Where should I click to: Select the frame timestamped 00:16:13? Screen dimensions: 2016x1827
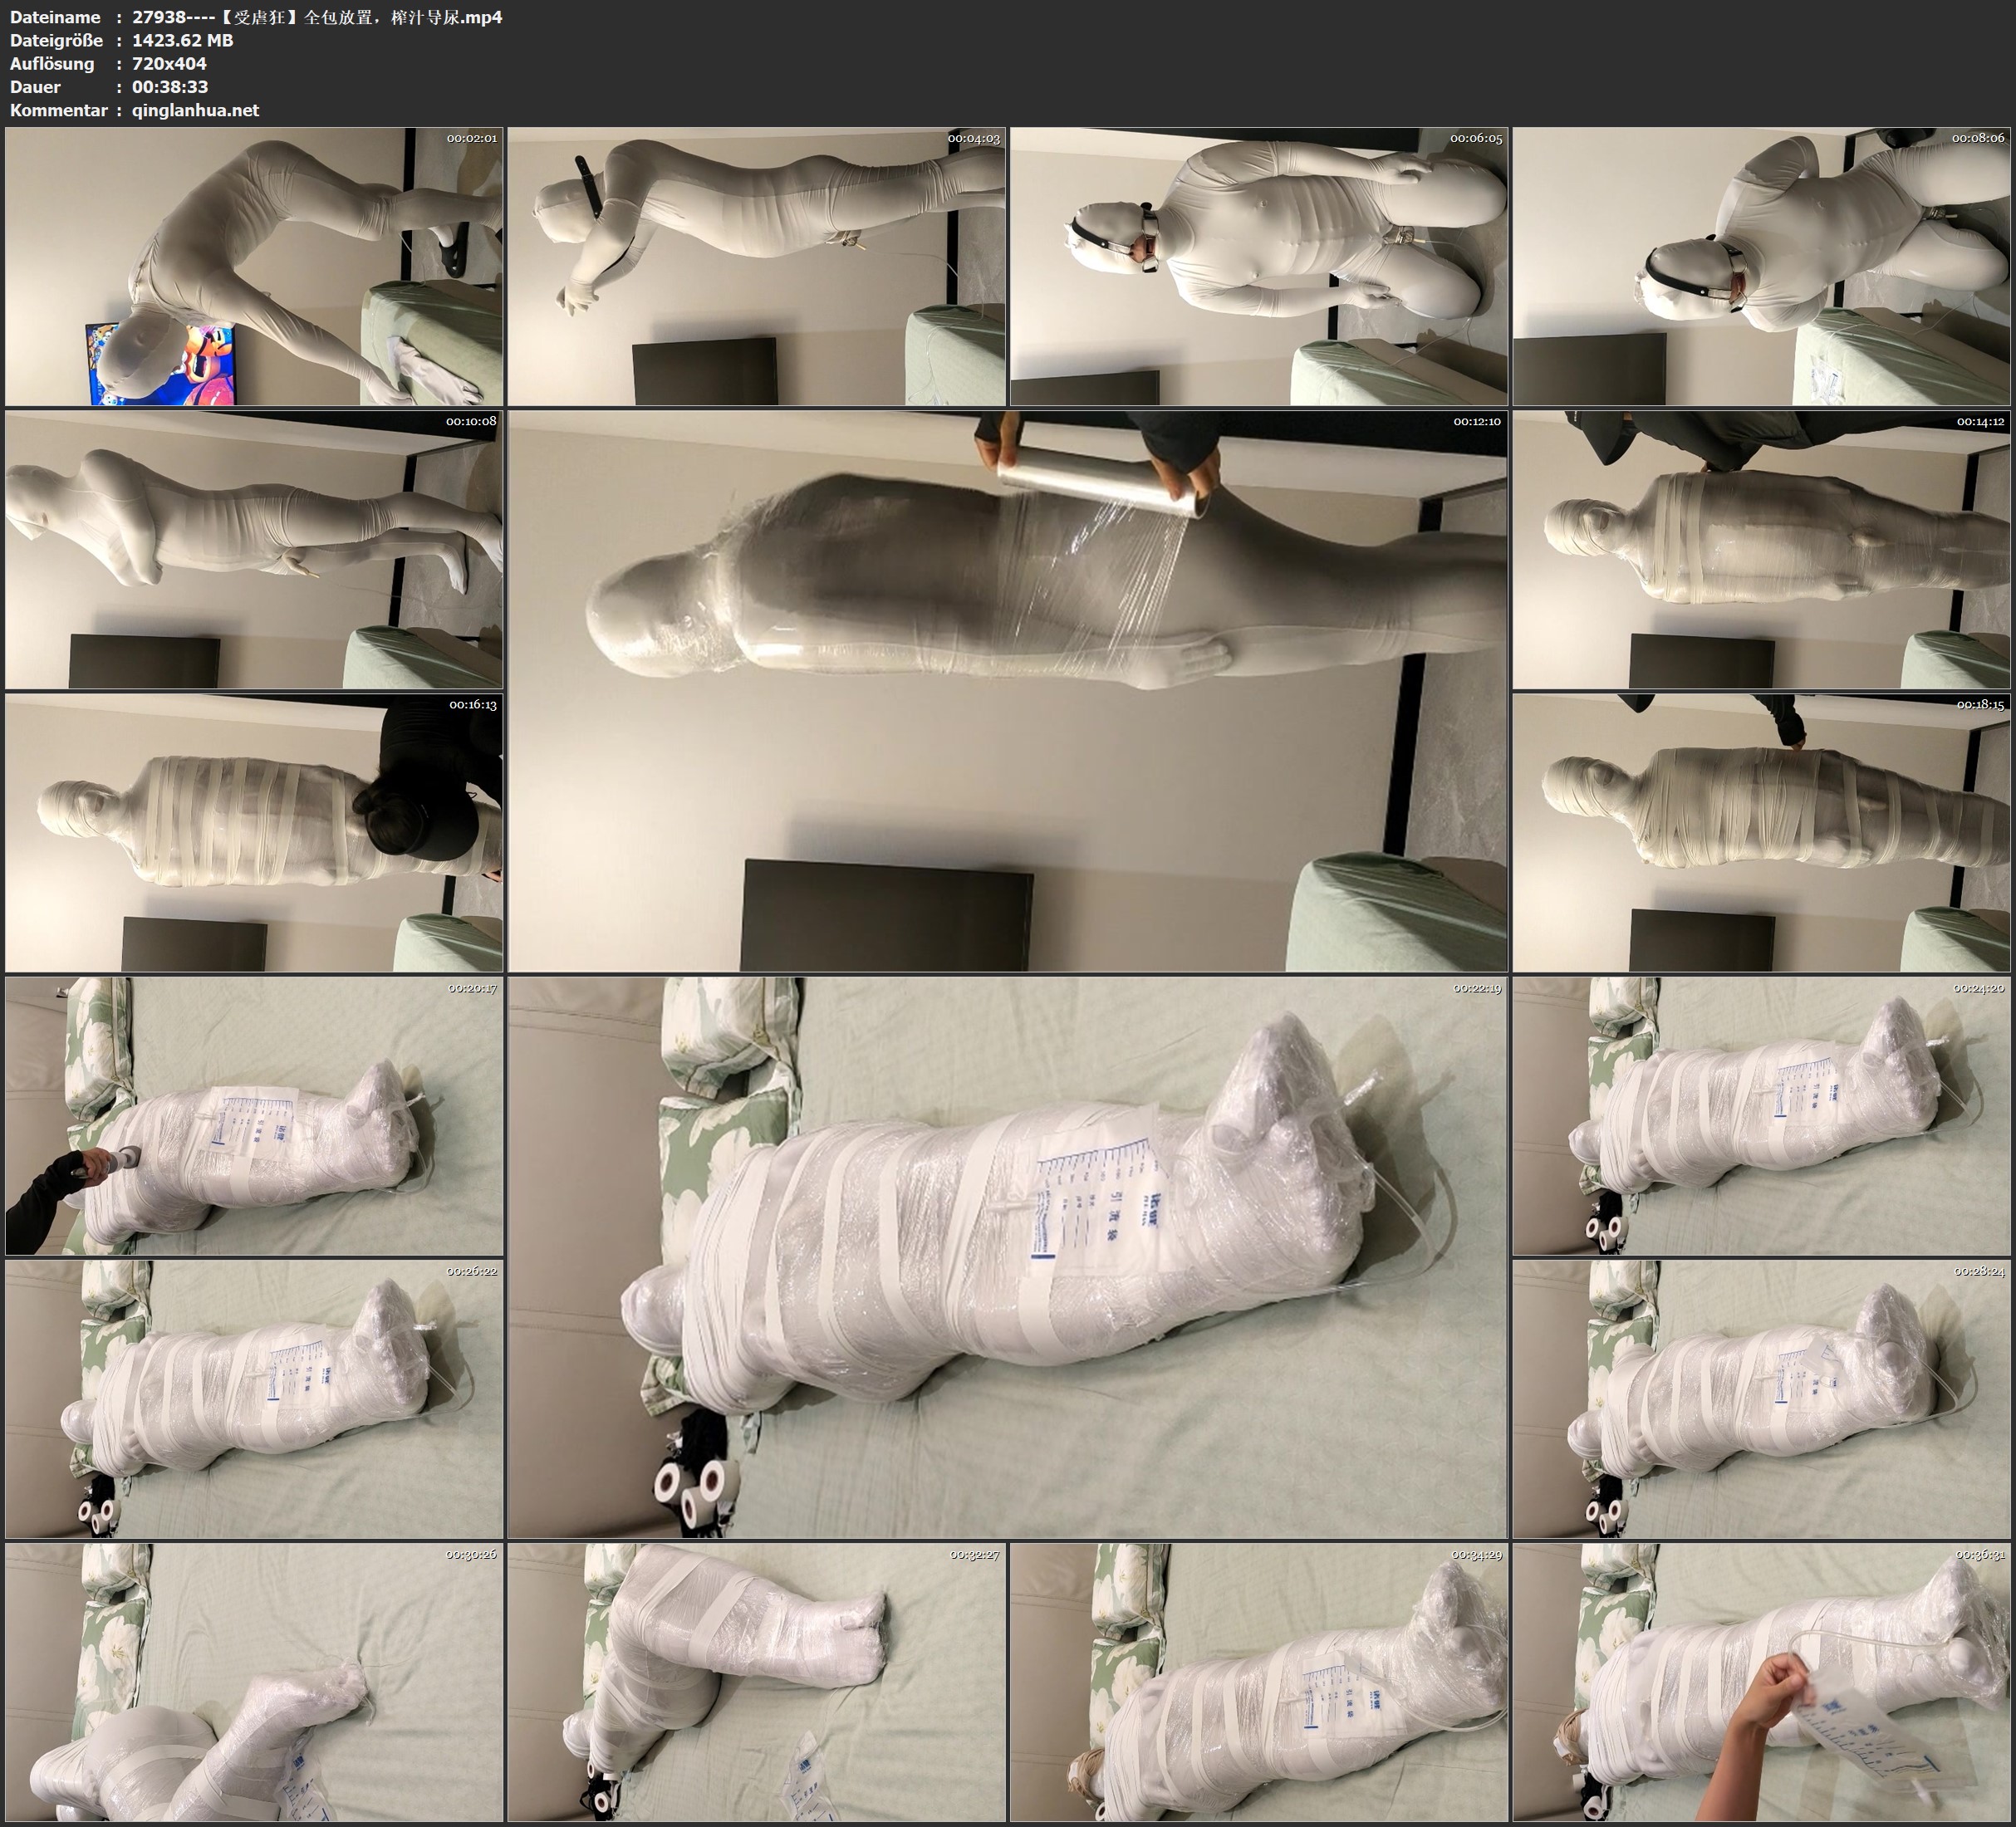click(254, 832)
